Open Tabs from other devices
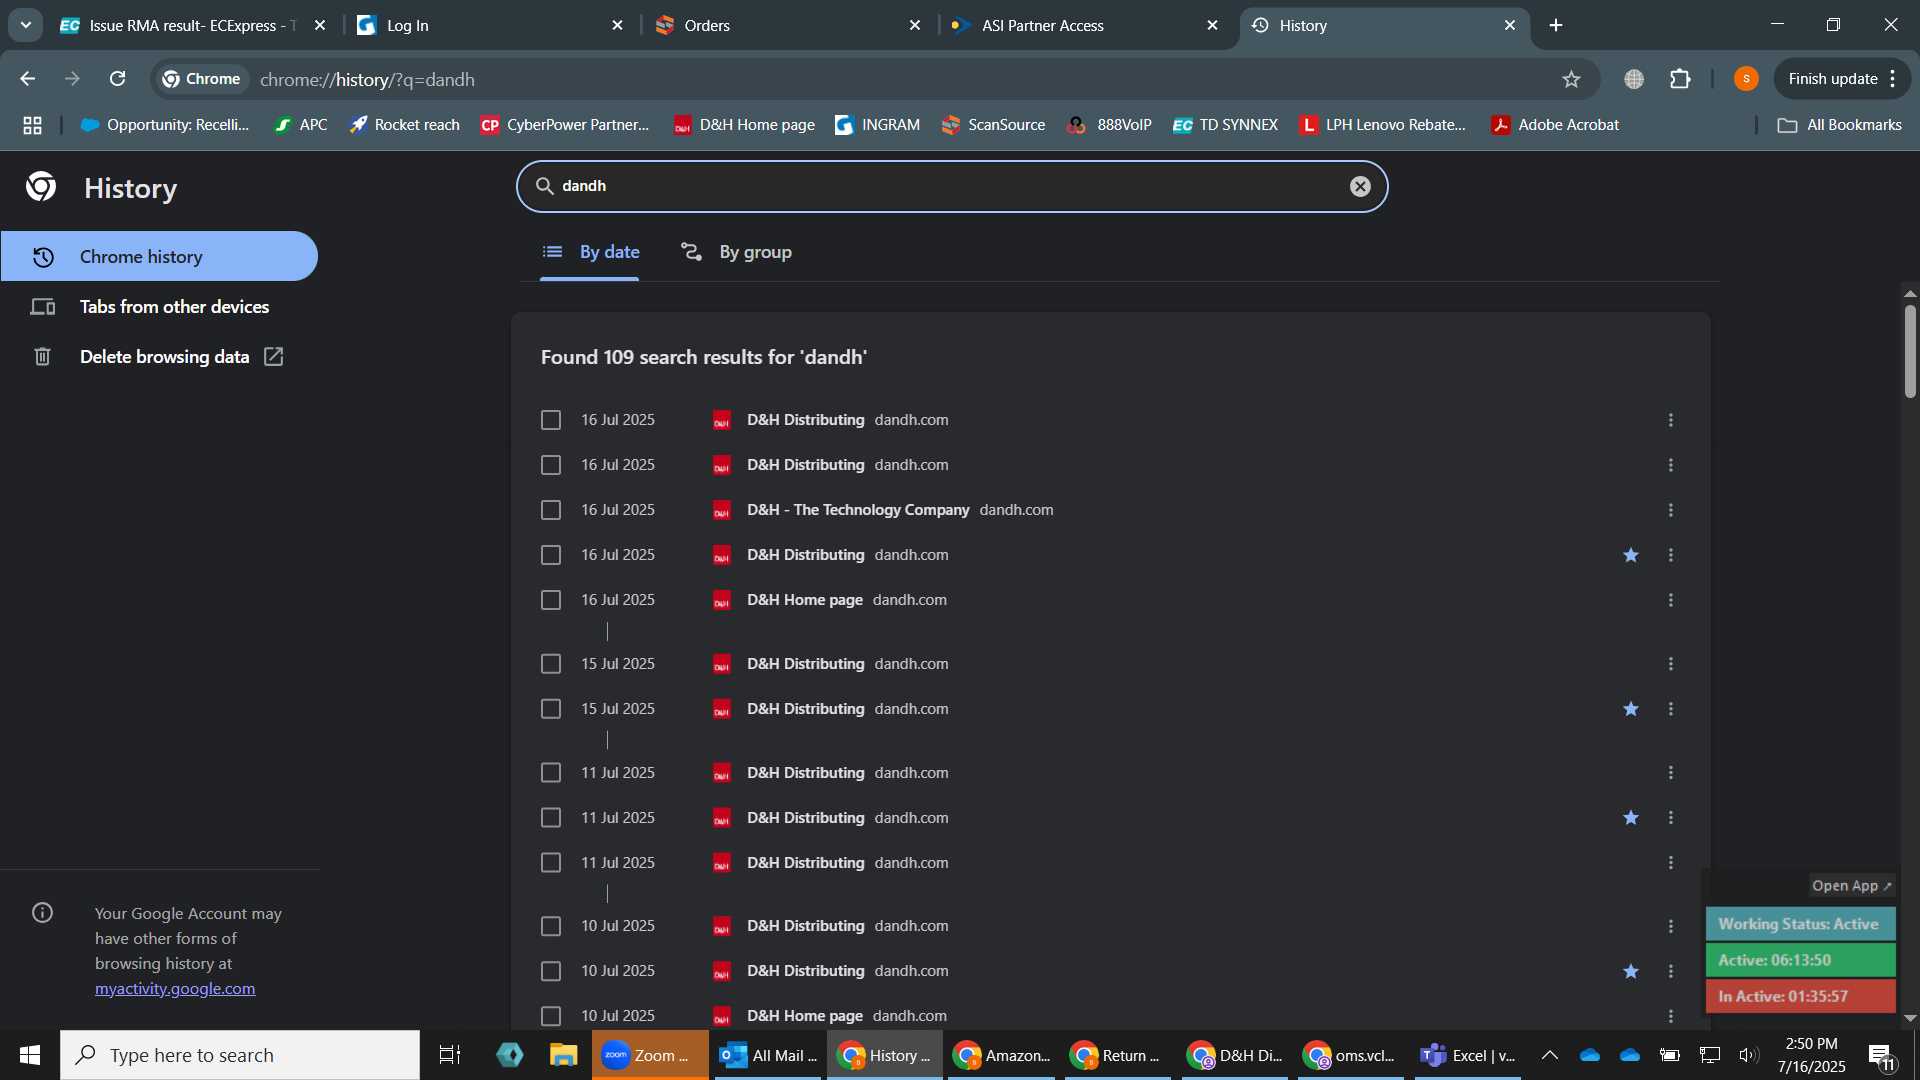Image resolution: width=1920 pixels, height=1080 pixels. click(x=160, y=307)
